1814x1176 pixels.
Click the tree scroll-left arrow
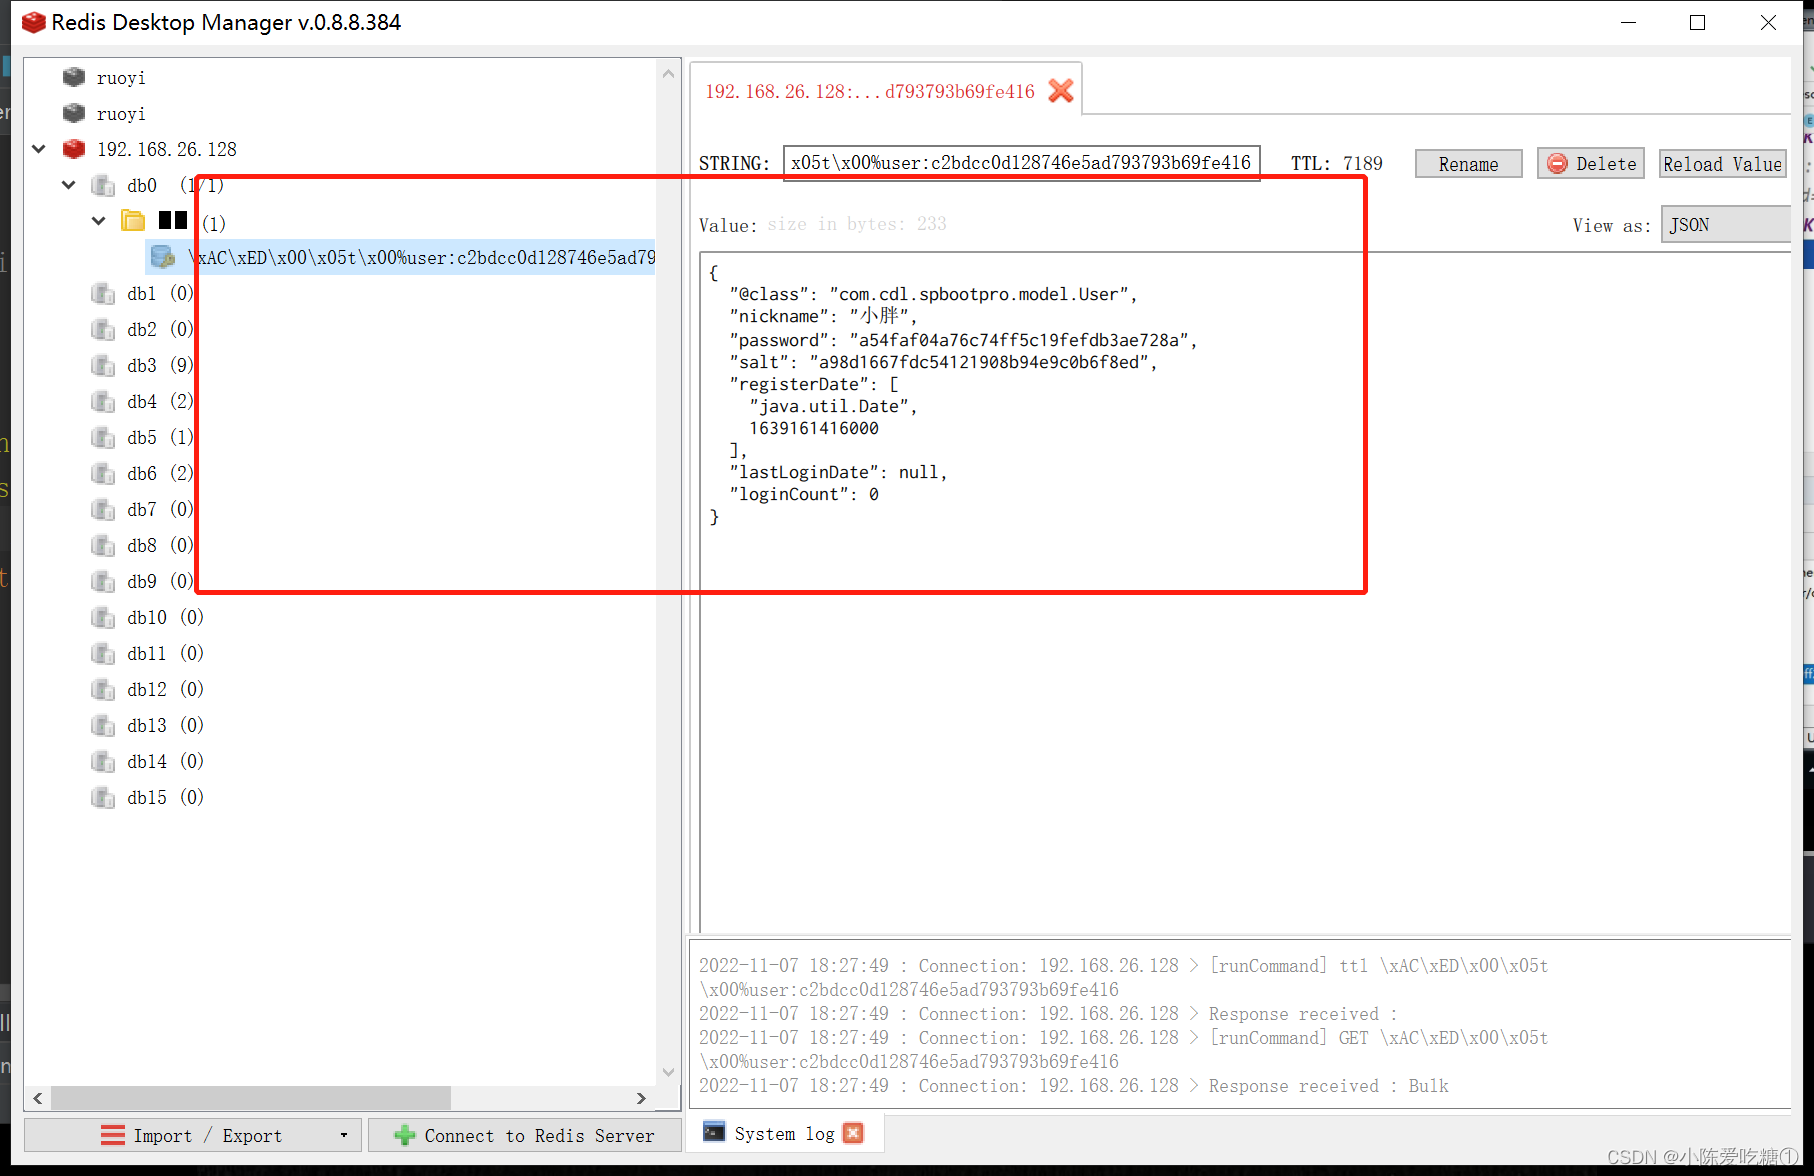pos(37,1098)
